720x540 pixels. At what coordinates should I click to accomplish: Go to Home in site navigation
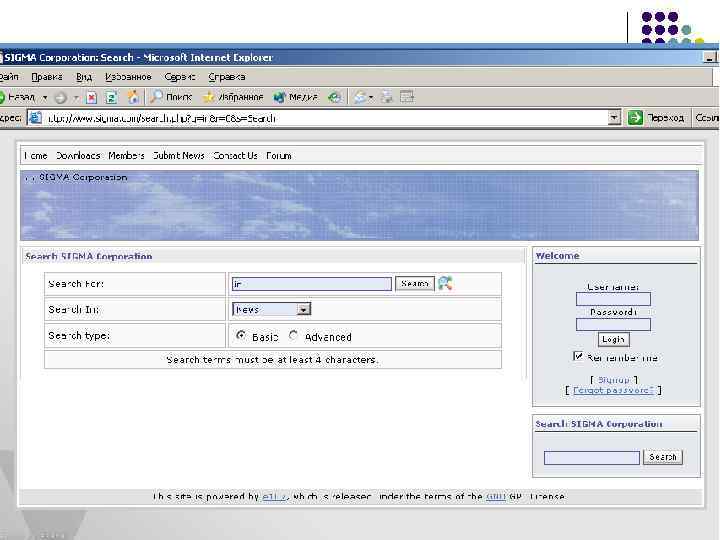pos(35,156)
